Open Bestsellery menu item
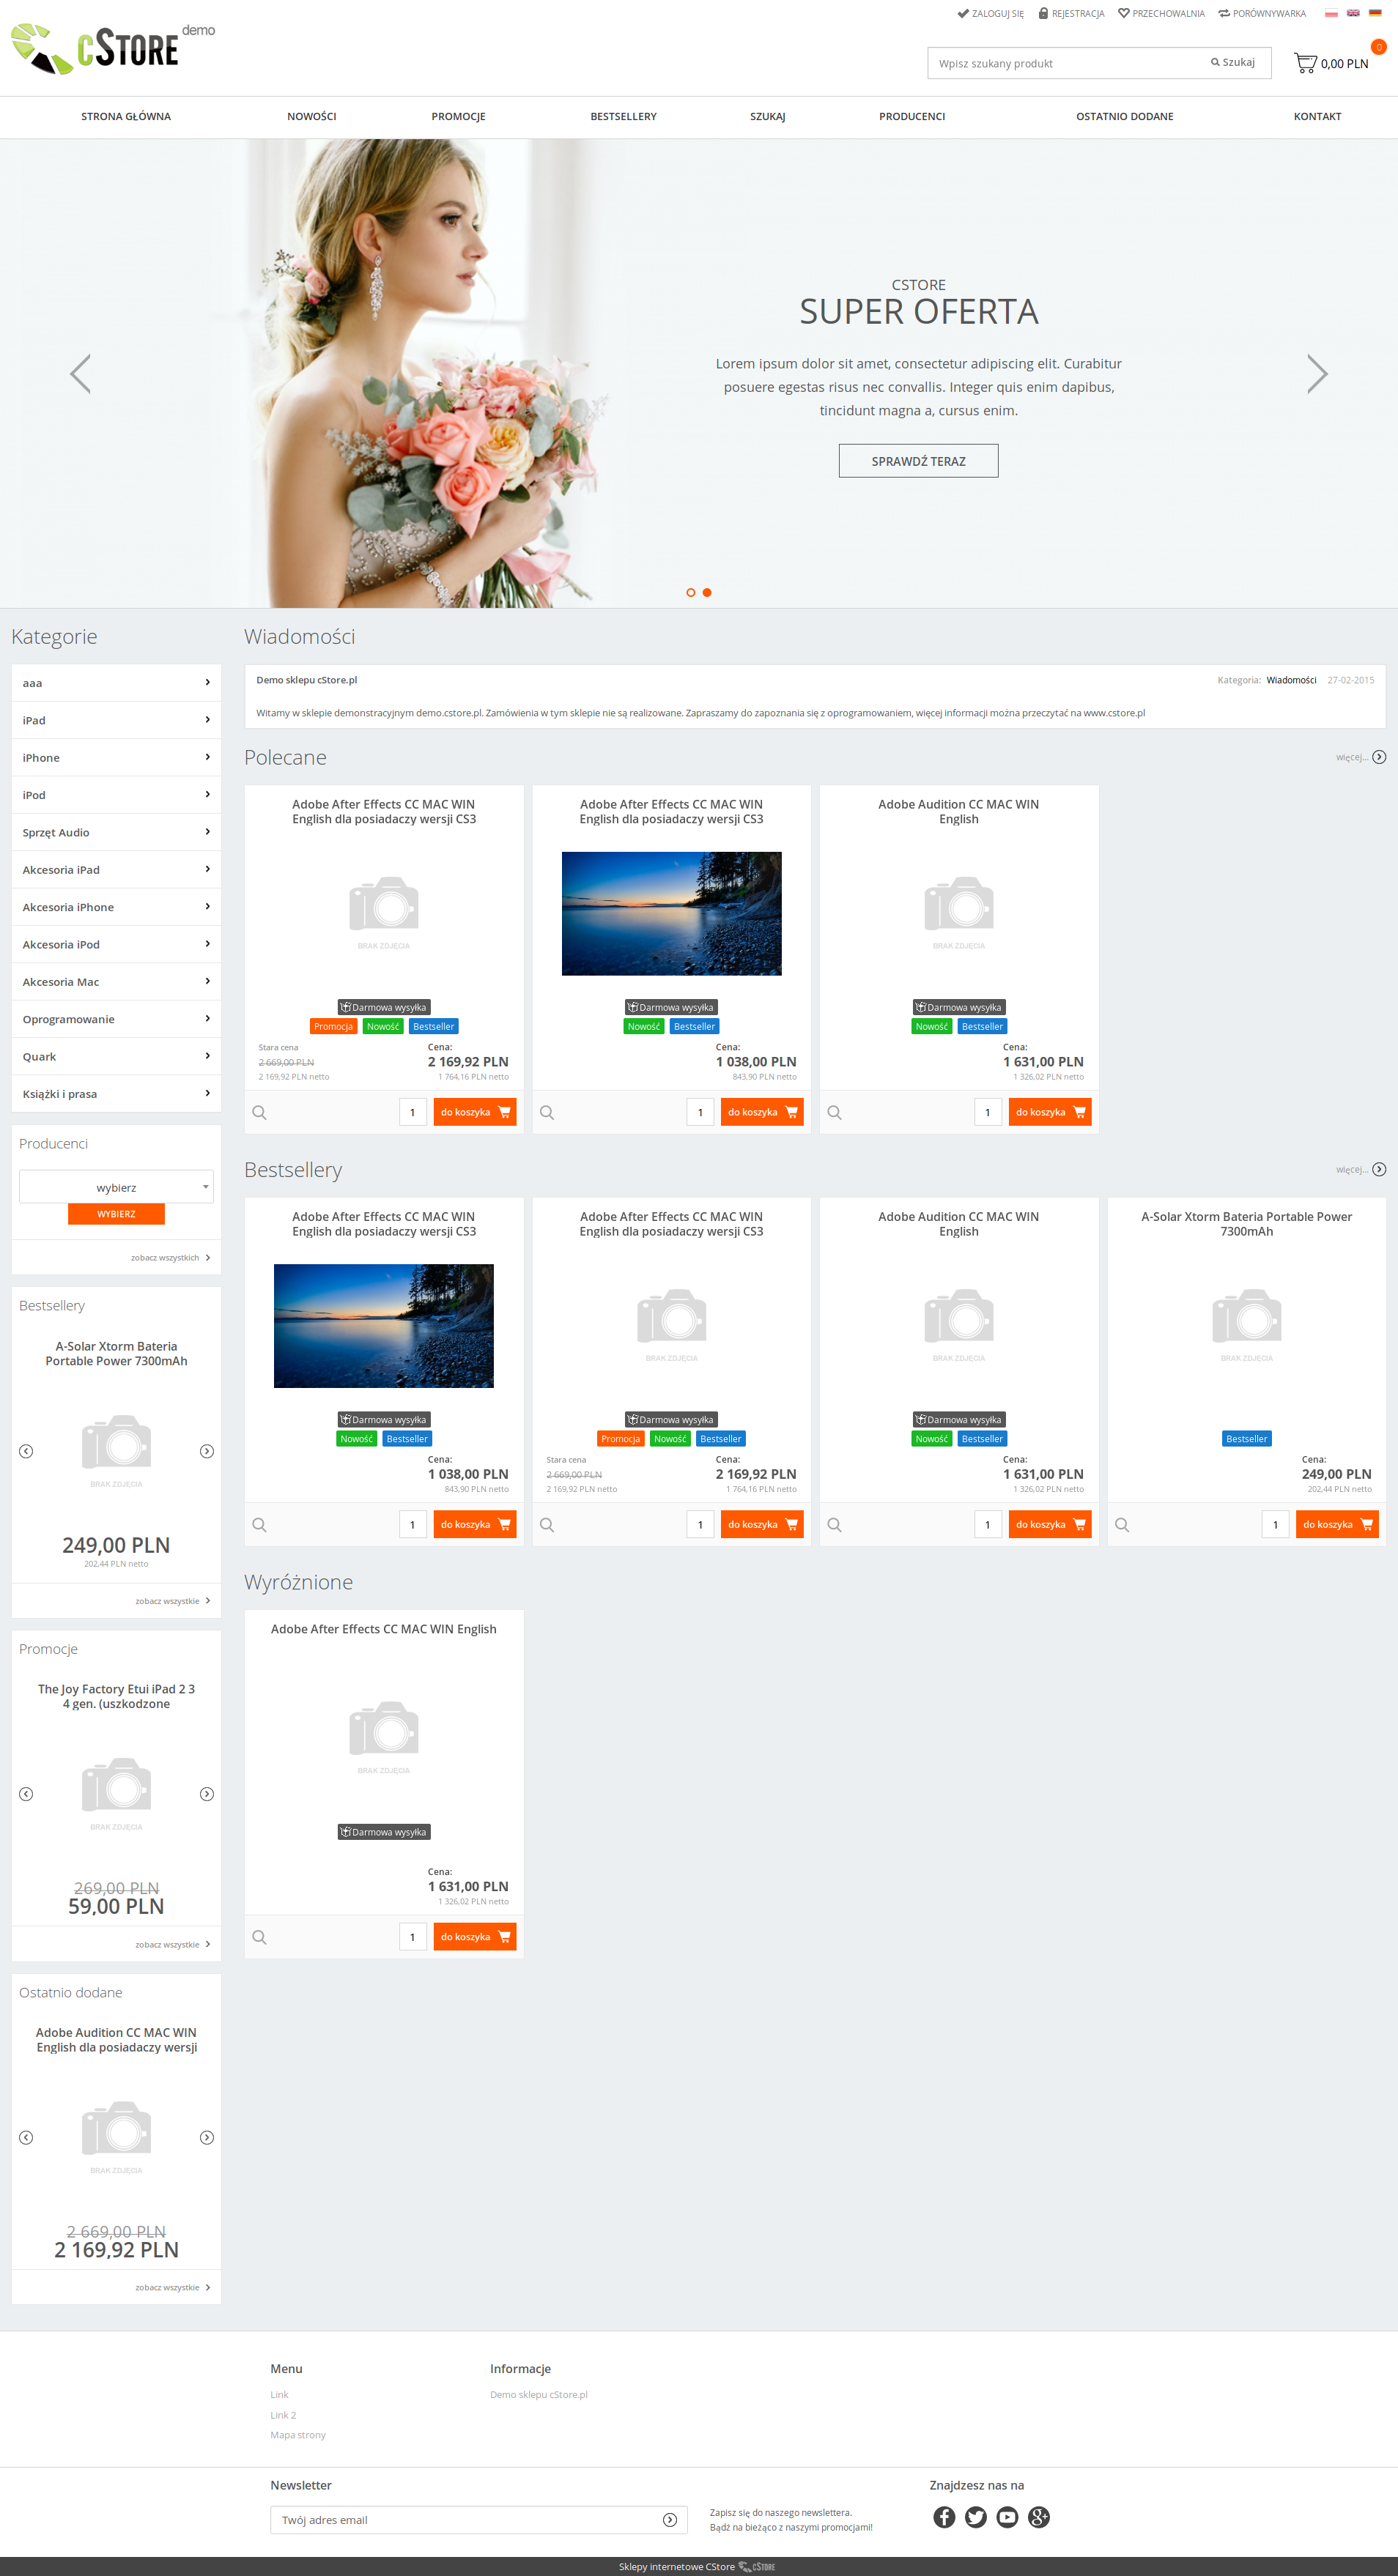1398x2576 pixels. 623,117
